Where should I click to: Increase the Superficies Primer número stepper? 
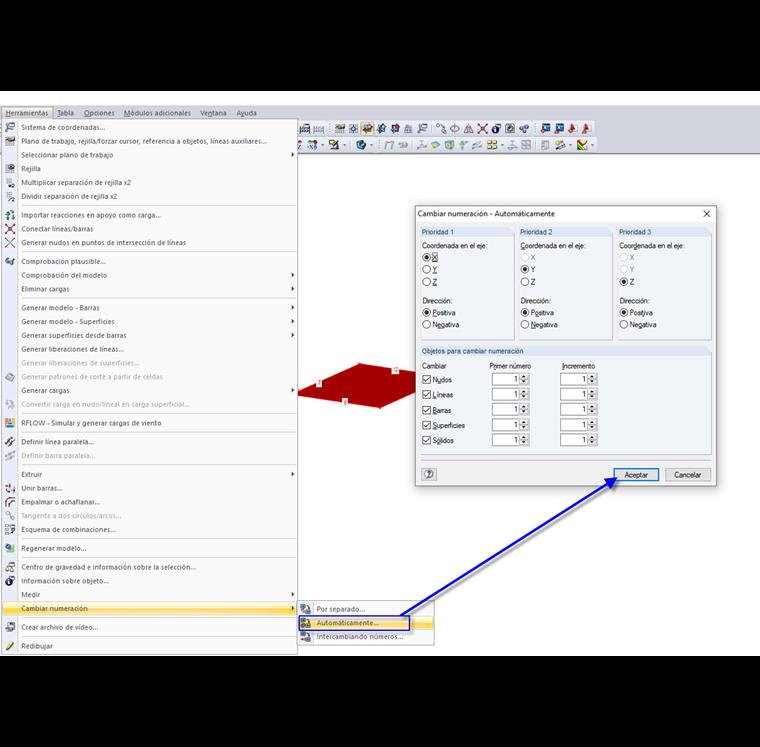pyautogui.click(x=524, y=422)
